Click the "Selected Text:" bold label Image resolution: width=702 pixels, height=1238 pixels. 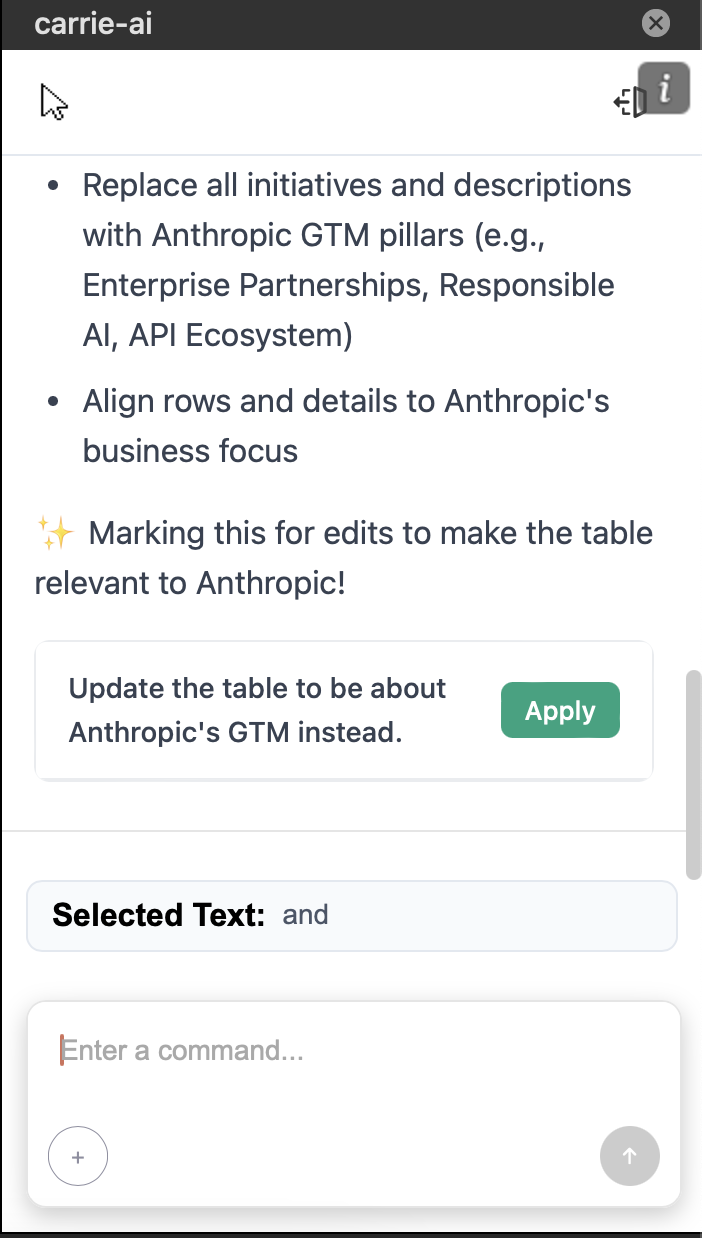coord(159,915)
